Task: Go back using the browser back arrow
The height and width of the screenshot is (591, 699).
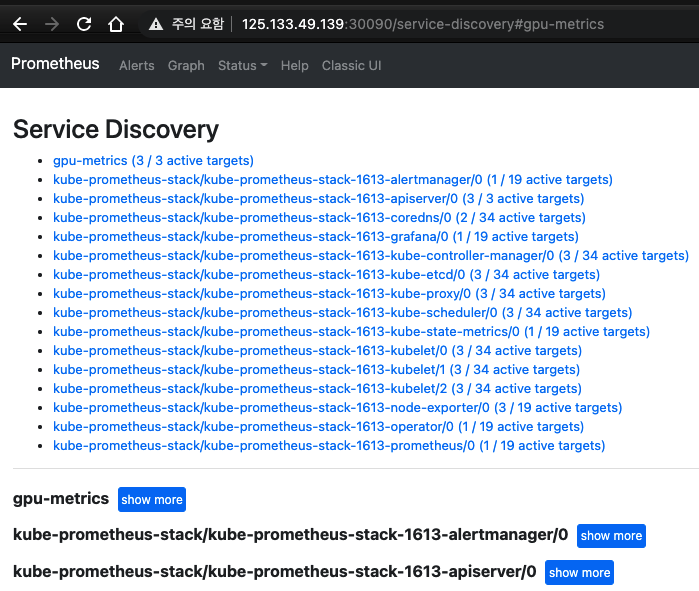Action: 20,24
